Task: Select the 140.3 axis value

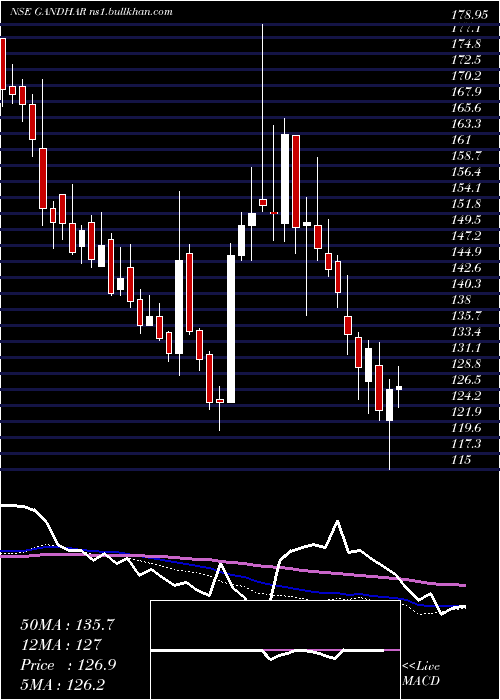Action: click(467, 284)
